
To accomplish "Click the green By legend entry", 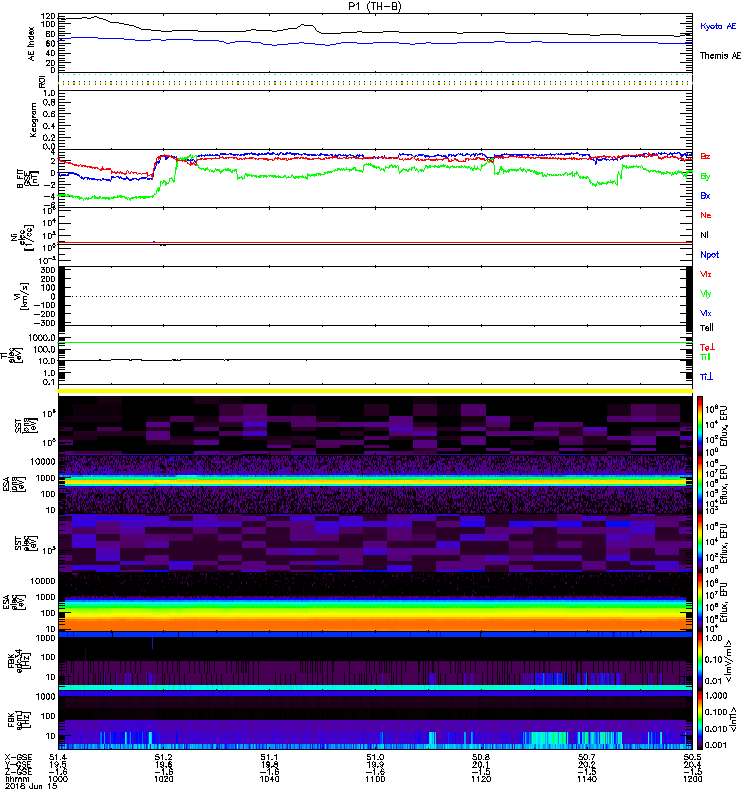I will [x=705, y=176].
